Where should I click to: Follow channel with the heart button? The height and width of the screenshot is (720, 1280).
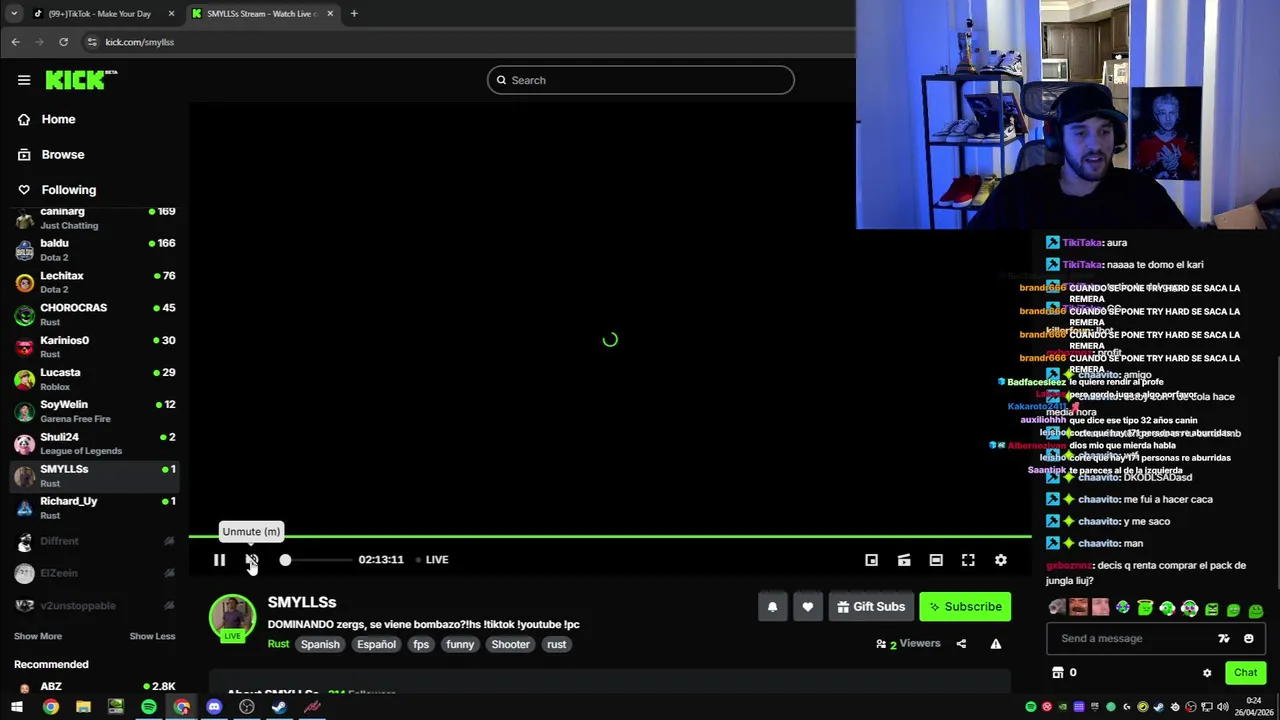(x=808, y=607)
